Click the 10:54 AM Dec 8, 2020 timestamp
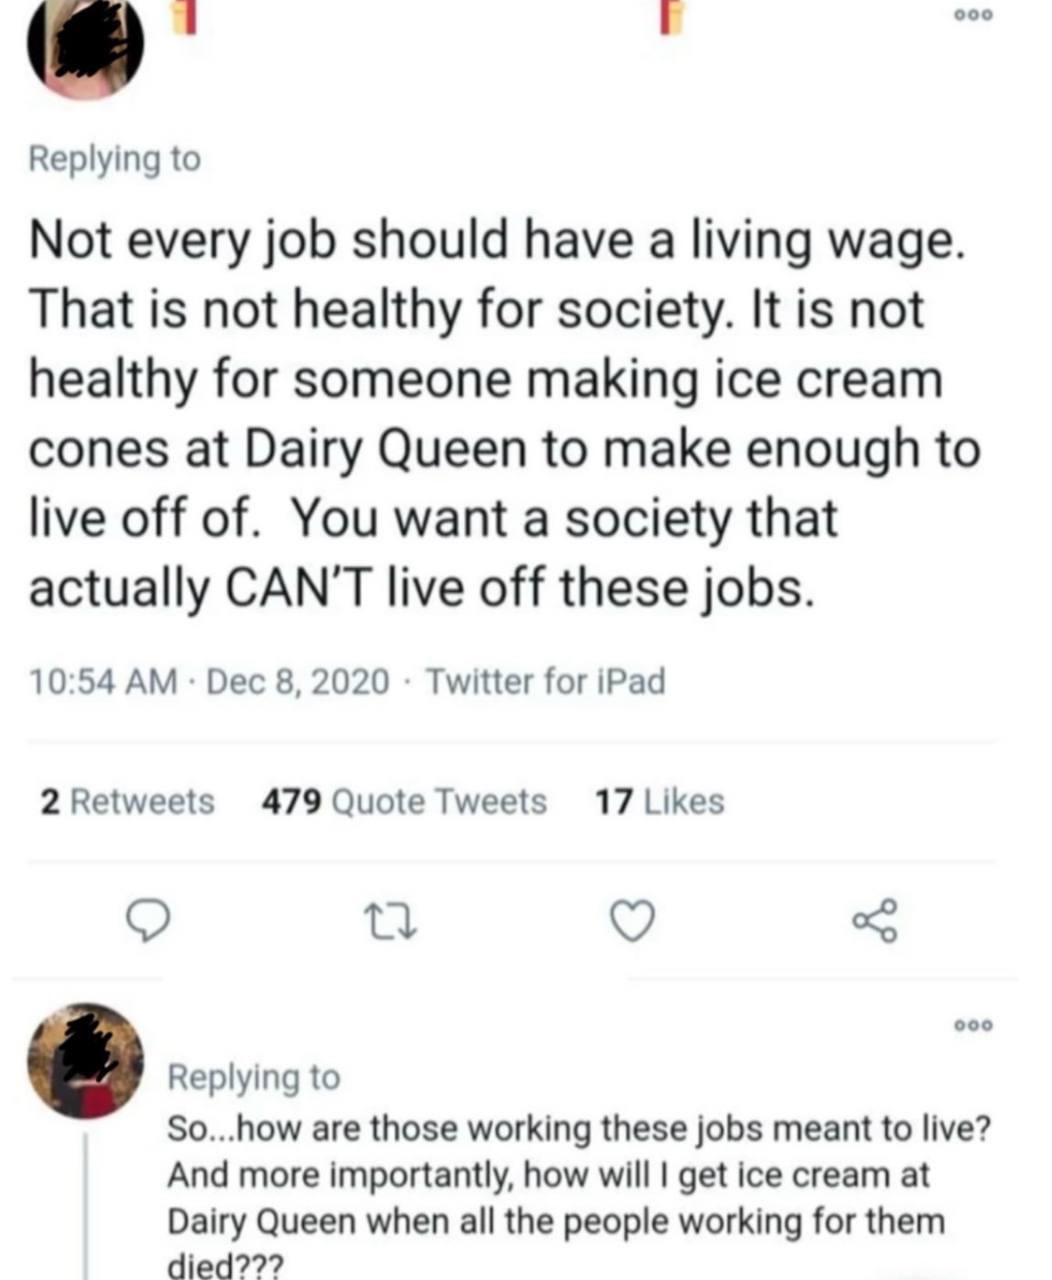1052x1280 pixels. [210, 682]
